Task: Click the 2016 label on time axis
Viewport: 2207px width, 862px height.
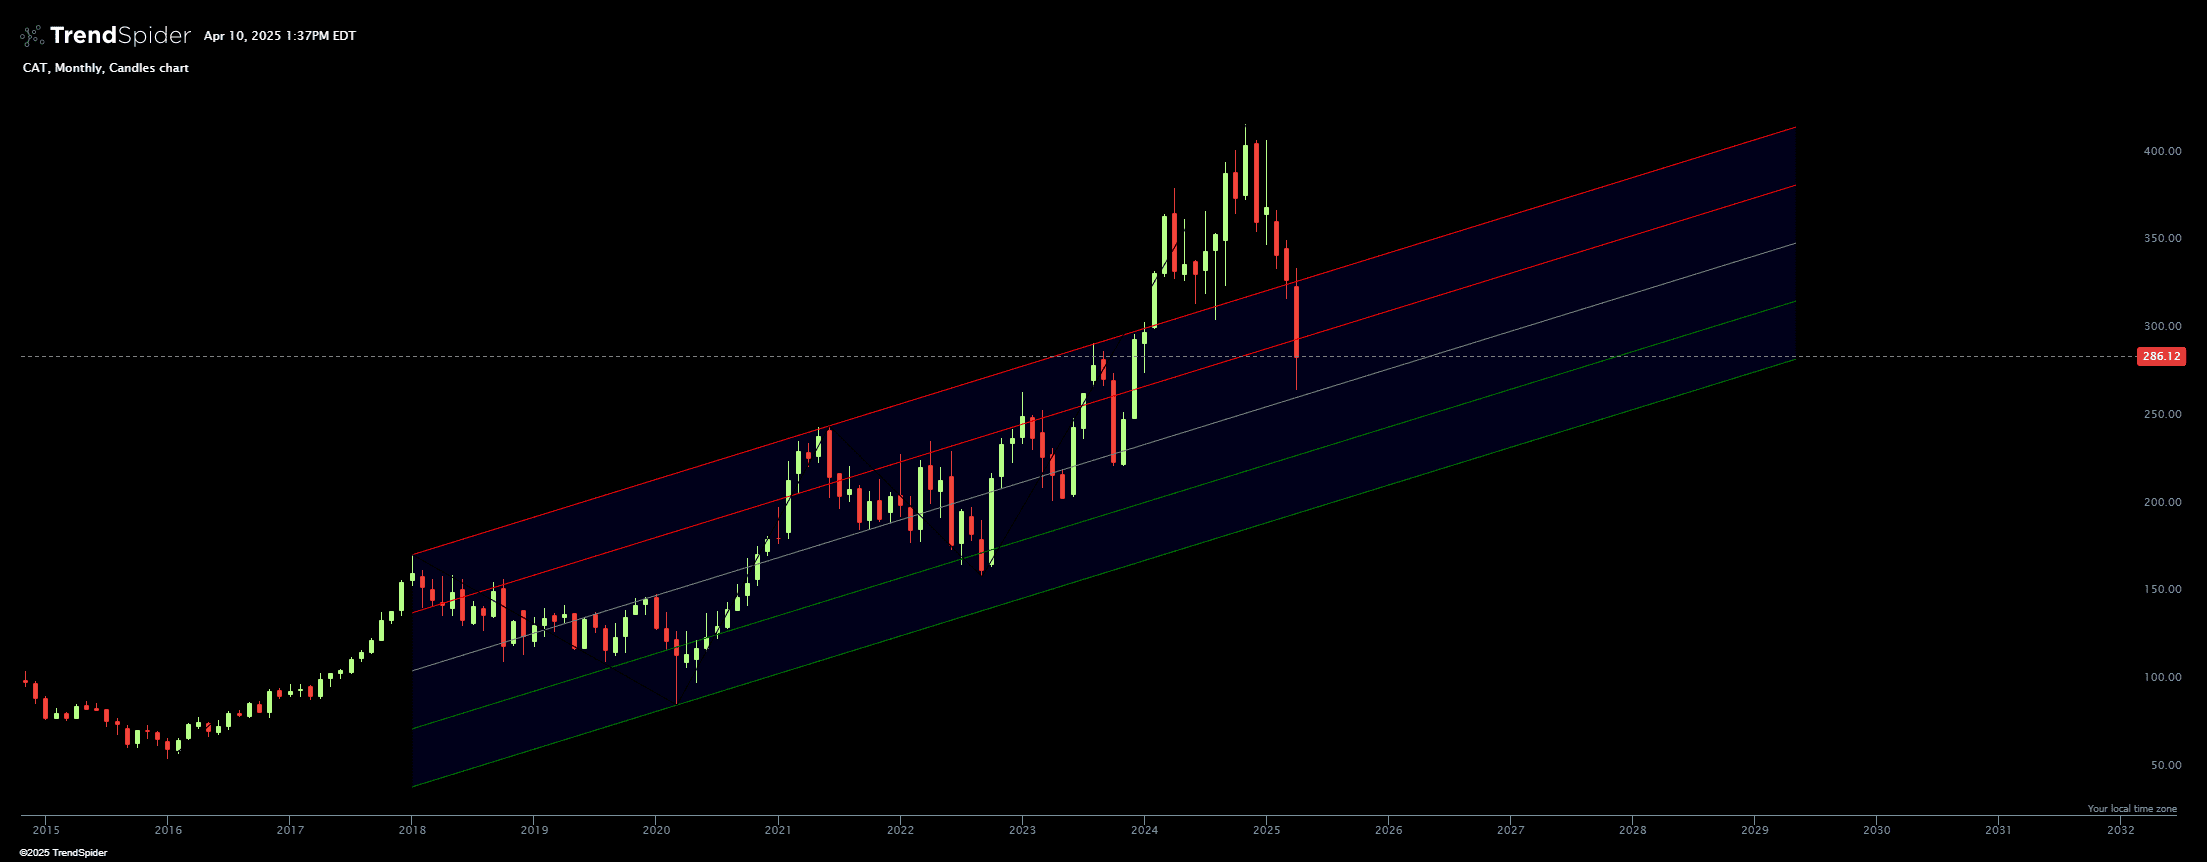Action: point(168,830)
